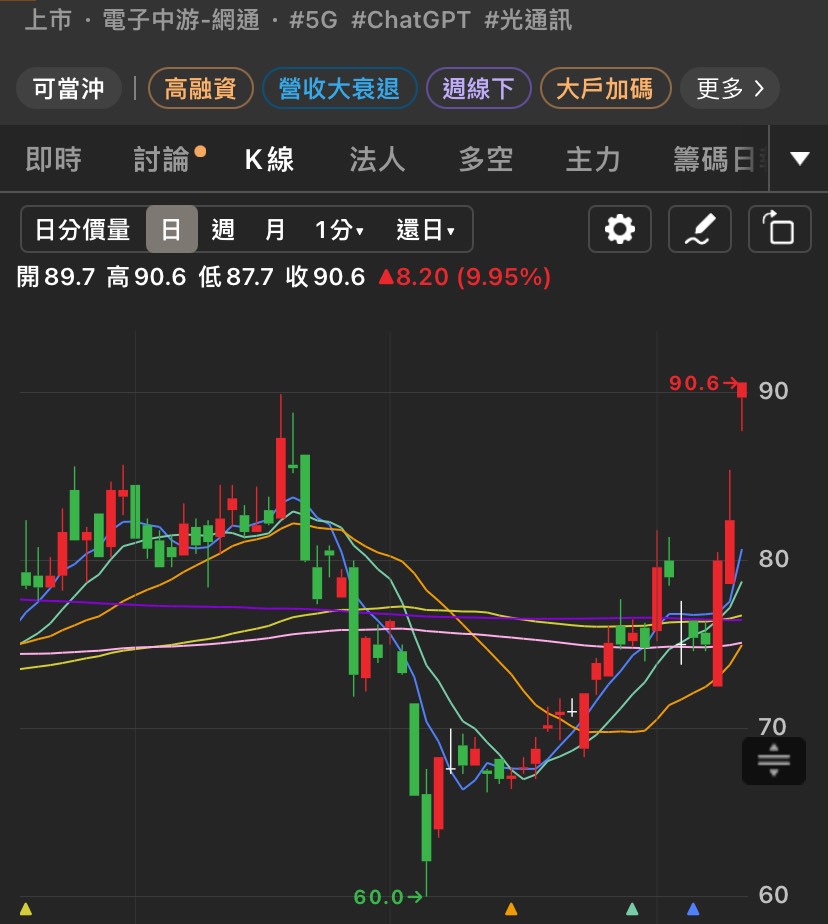The width and height of the screenshot is (828, 924).
Task: Switch to the 討論 tab
Action: click(x=161, y=159)
